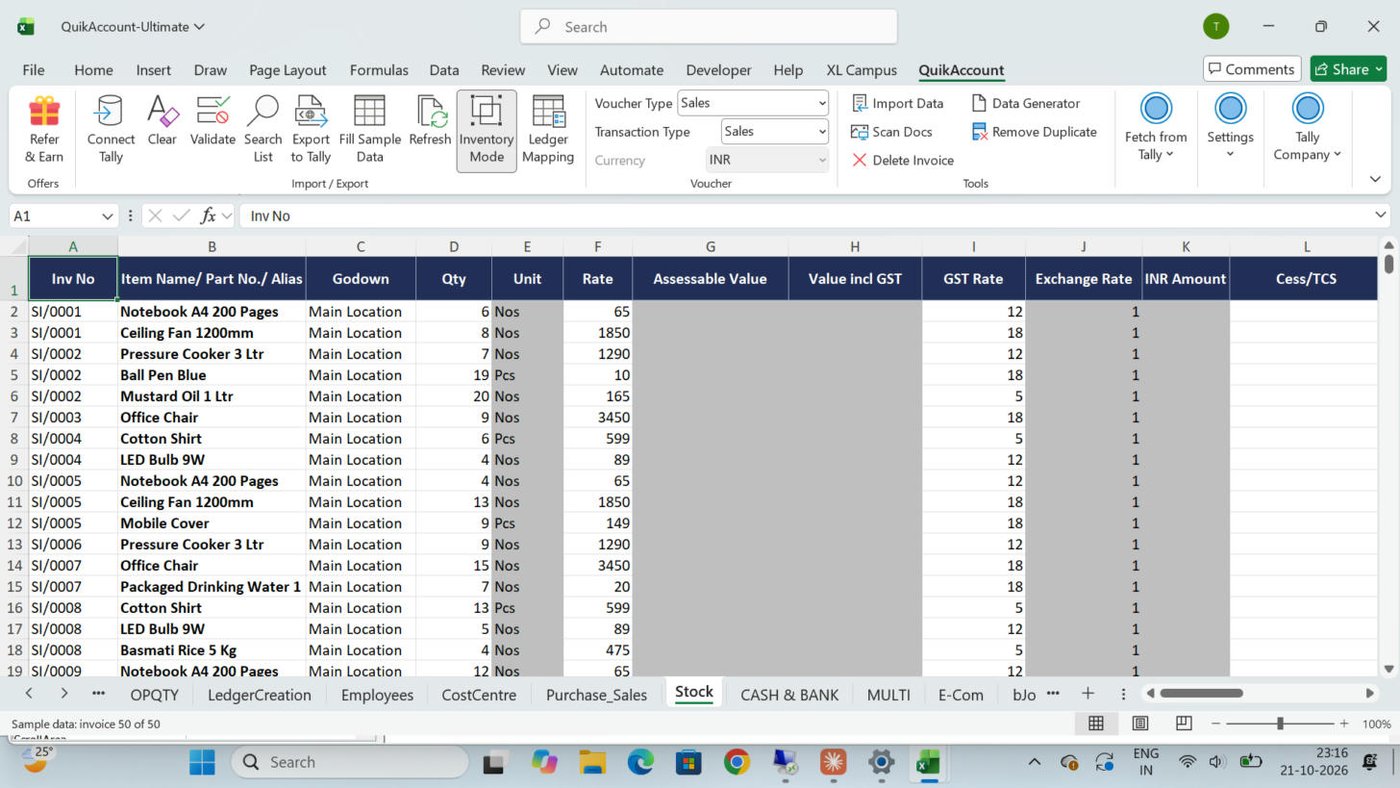Click the vertical scrollbar down arrow

(1388, 669)
